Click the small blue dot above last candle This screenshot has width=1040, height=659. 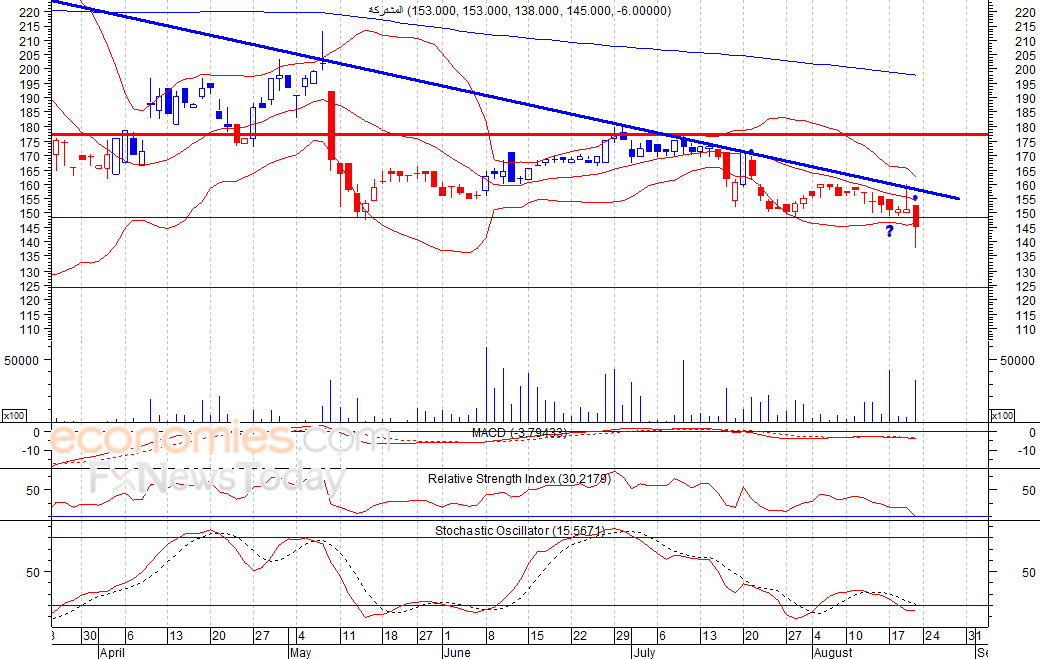[x=915, y=198]
